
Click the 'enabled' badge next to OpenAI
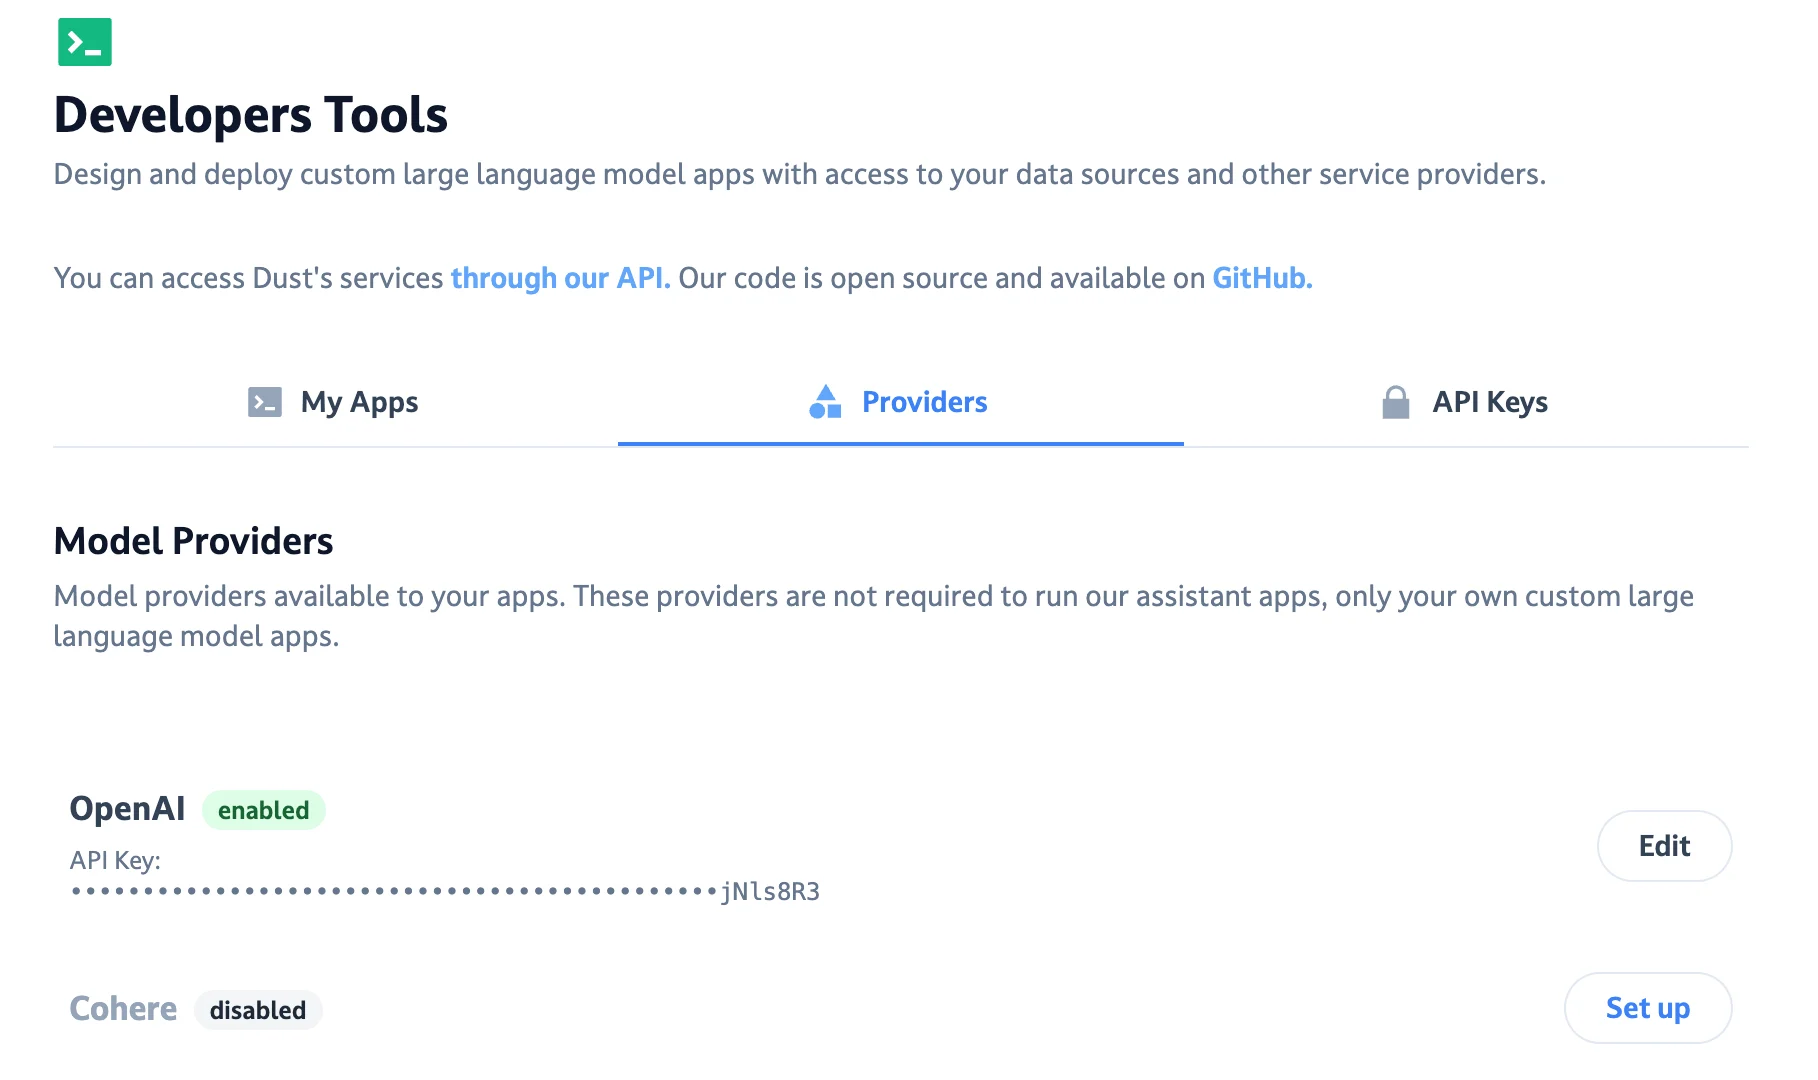tap(263, 809)
